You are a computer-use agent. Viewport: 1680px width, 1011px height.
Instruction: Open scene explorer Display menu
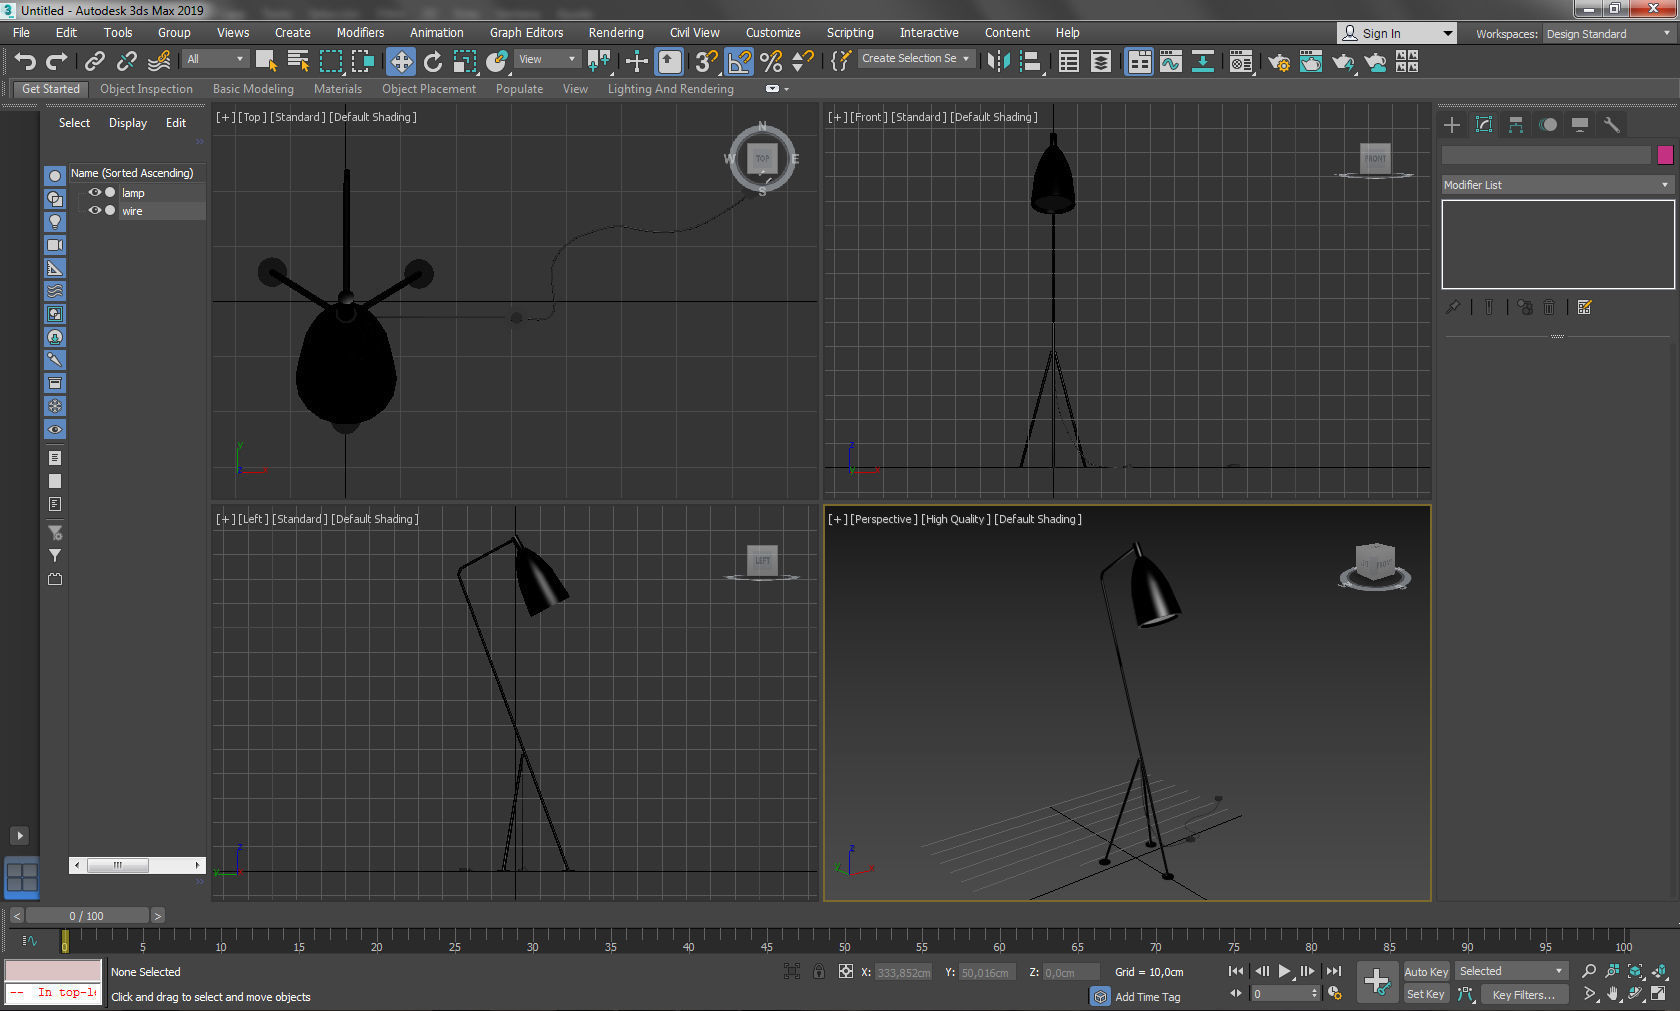click(128, 123)
